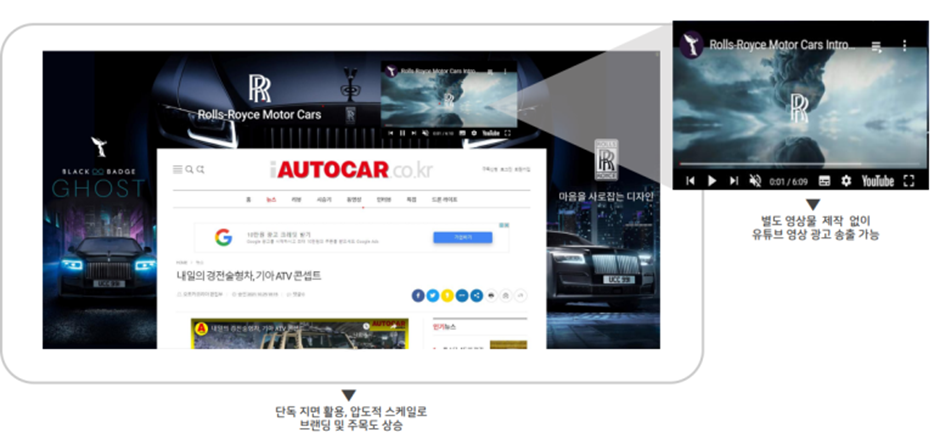The height and width of the screenshot is (444, 940).
Task: Open settings on small embedded banner video
Action: click(x=474, y=133)
